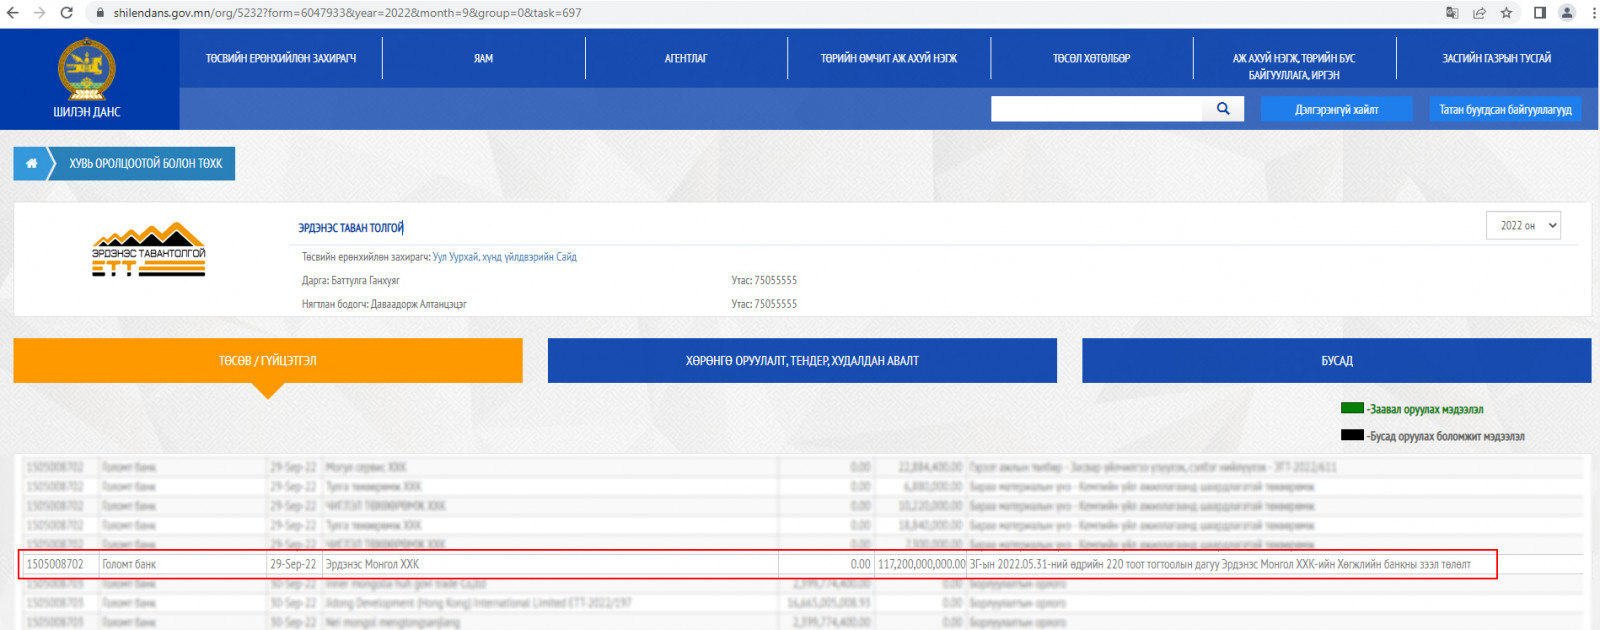Switch to the БУСАД tab

1336,361
